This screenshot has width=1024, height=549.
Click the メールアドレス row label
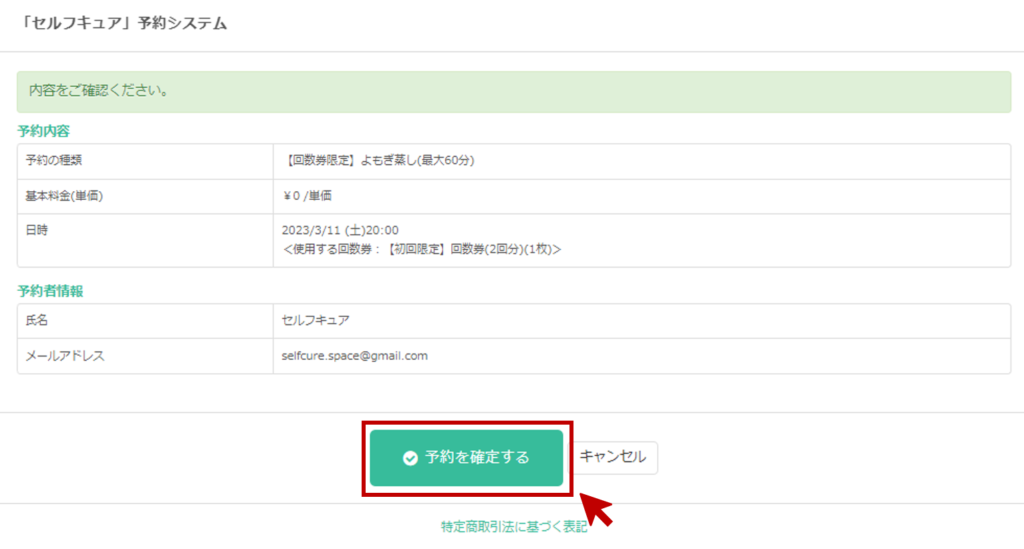[65, 356]
